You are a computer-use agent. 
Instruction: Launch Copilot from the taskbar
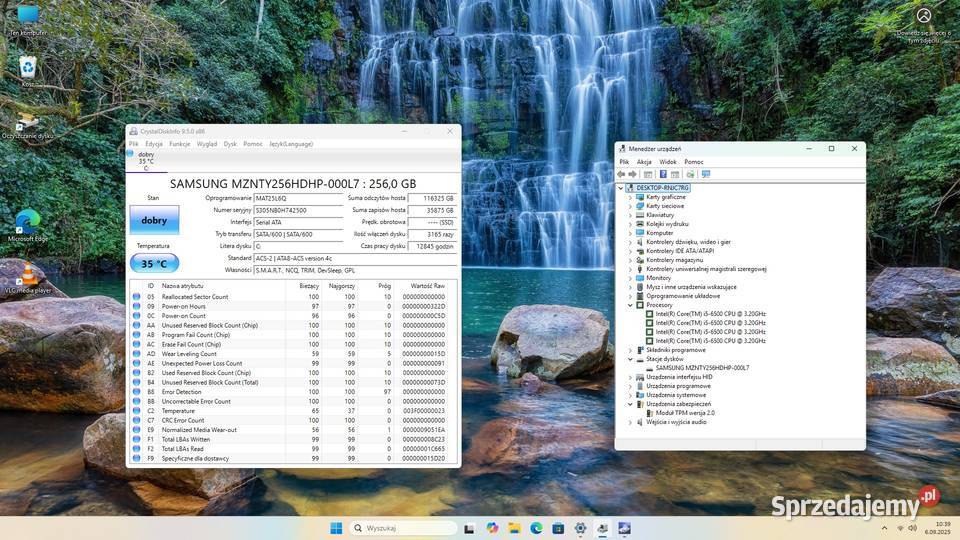tap(492, 528)
